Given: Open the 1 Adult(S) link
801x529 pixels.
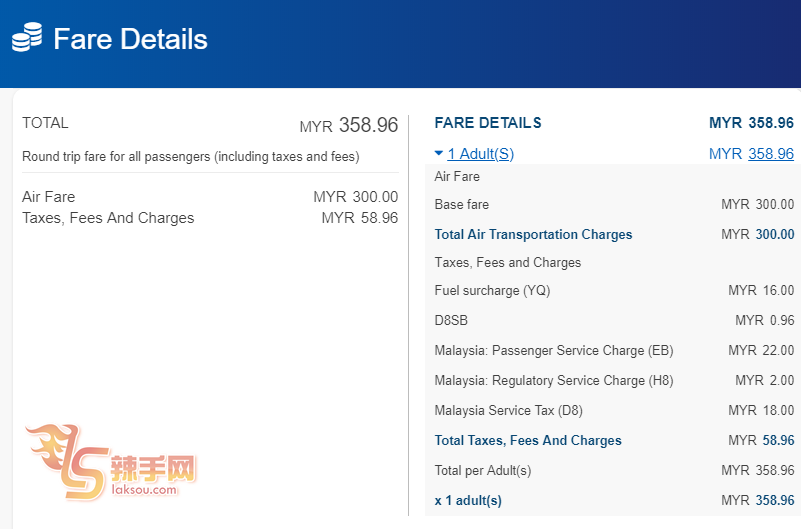Looking at the screenshot, I should pos(481,154).
